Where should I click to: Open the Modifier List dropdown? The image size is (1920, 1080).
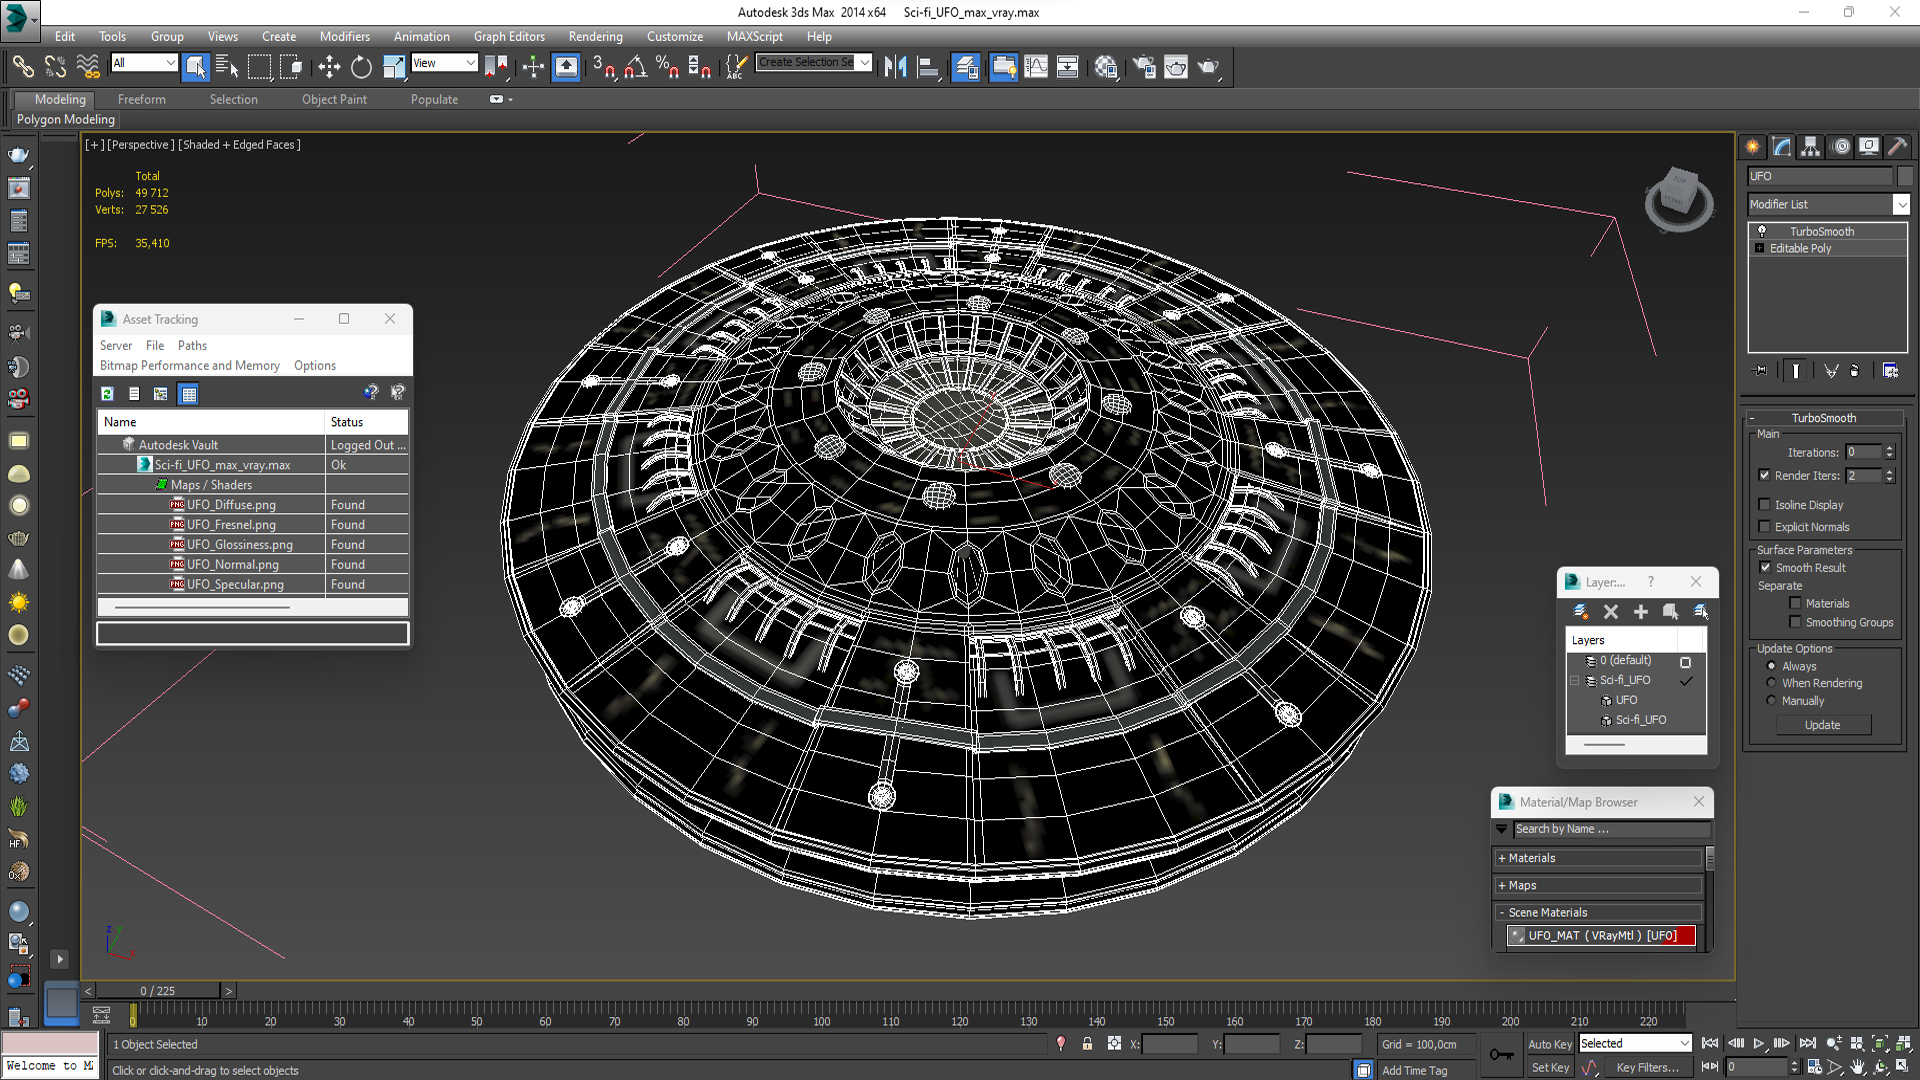pyautogui.click(x=1901, y=204)
